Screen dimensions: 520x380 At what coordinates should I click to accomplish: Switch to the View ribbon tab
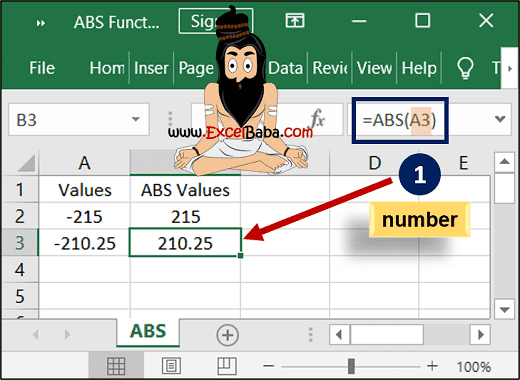coord(374,68)
